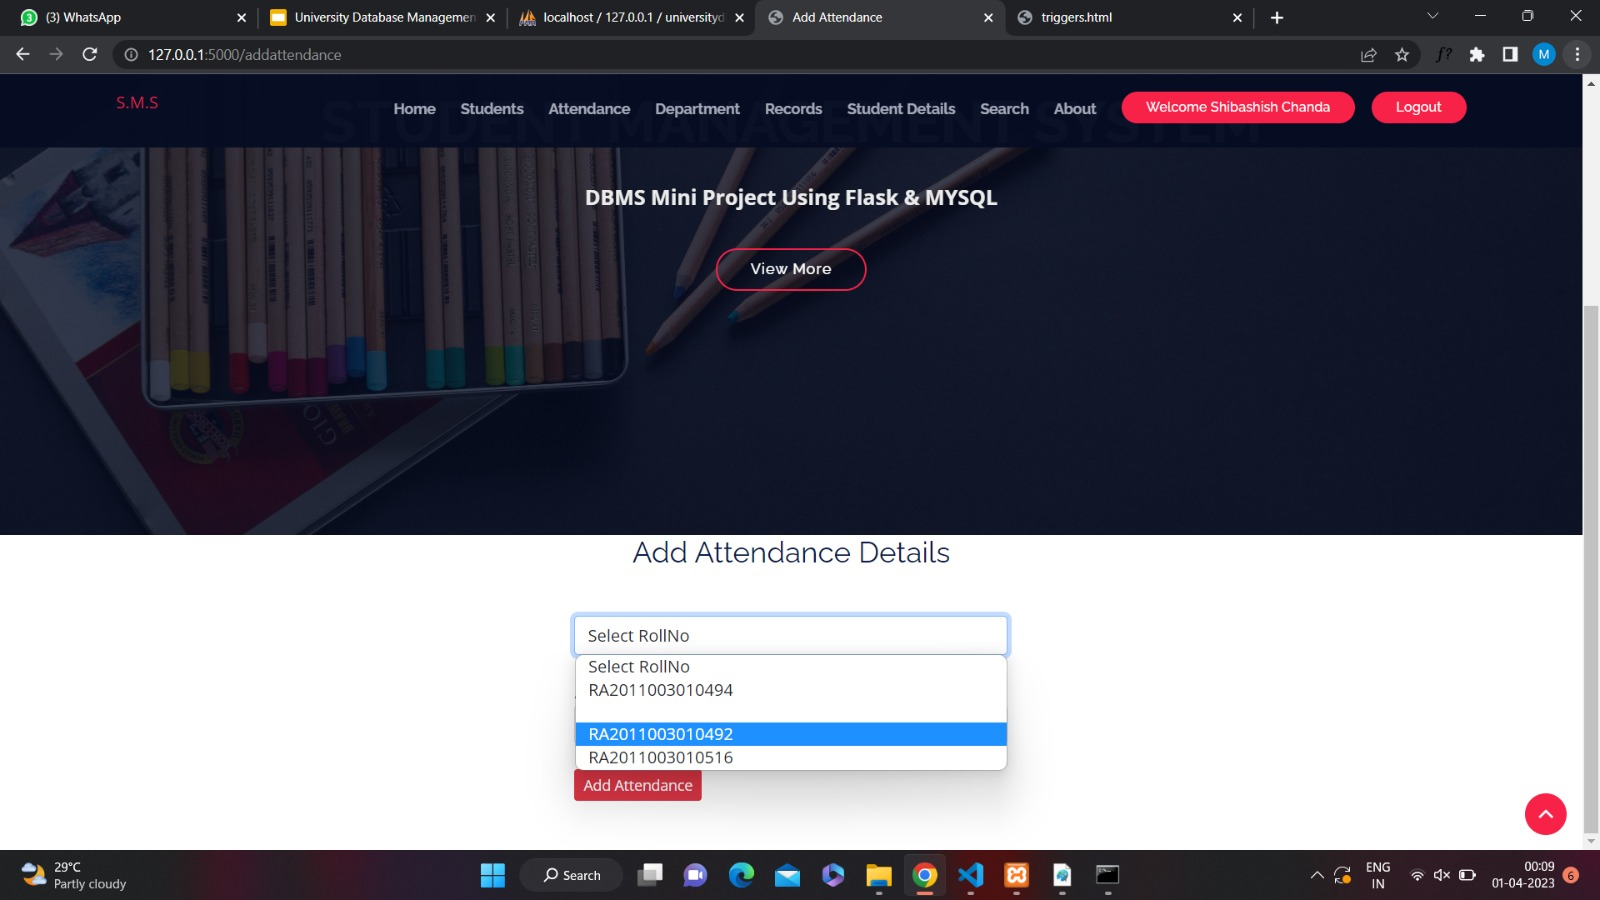1600x900 pixels.
Task: Collapse the Select RollNo dropdown field
Action: pos(791,635)
